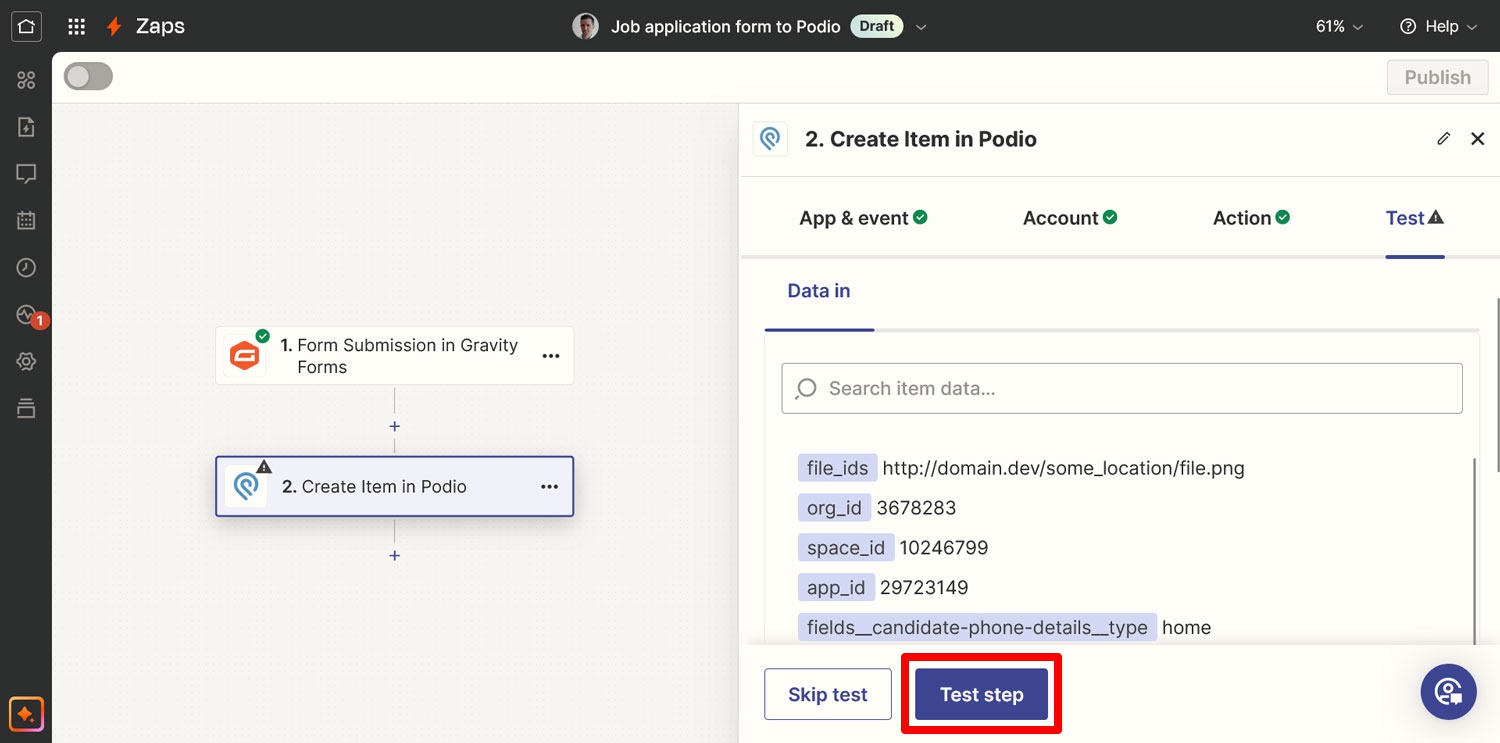This screenshot has width=1500, height=743.
Task: Open the comments icon in sidebar
Action: click(x=26, y=174)
